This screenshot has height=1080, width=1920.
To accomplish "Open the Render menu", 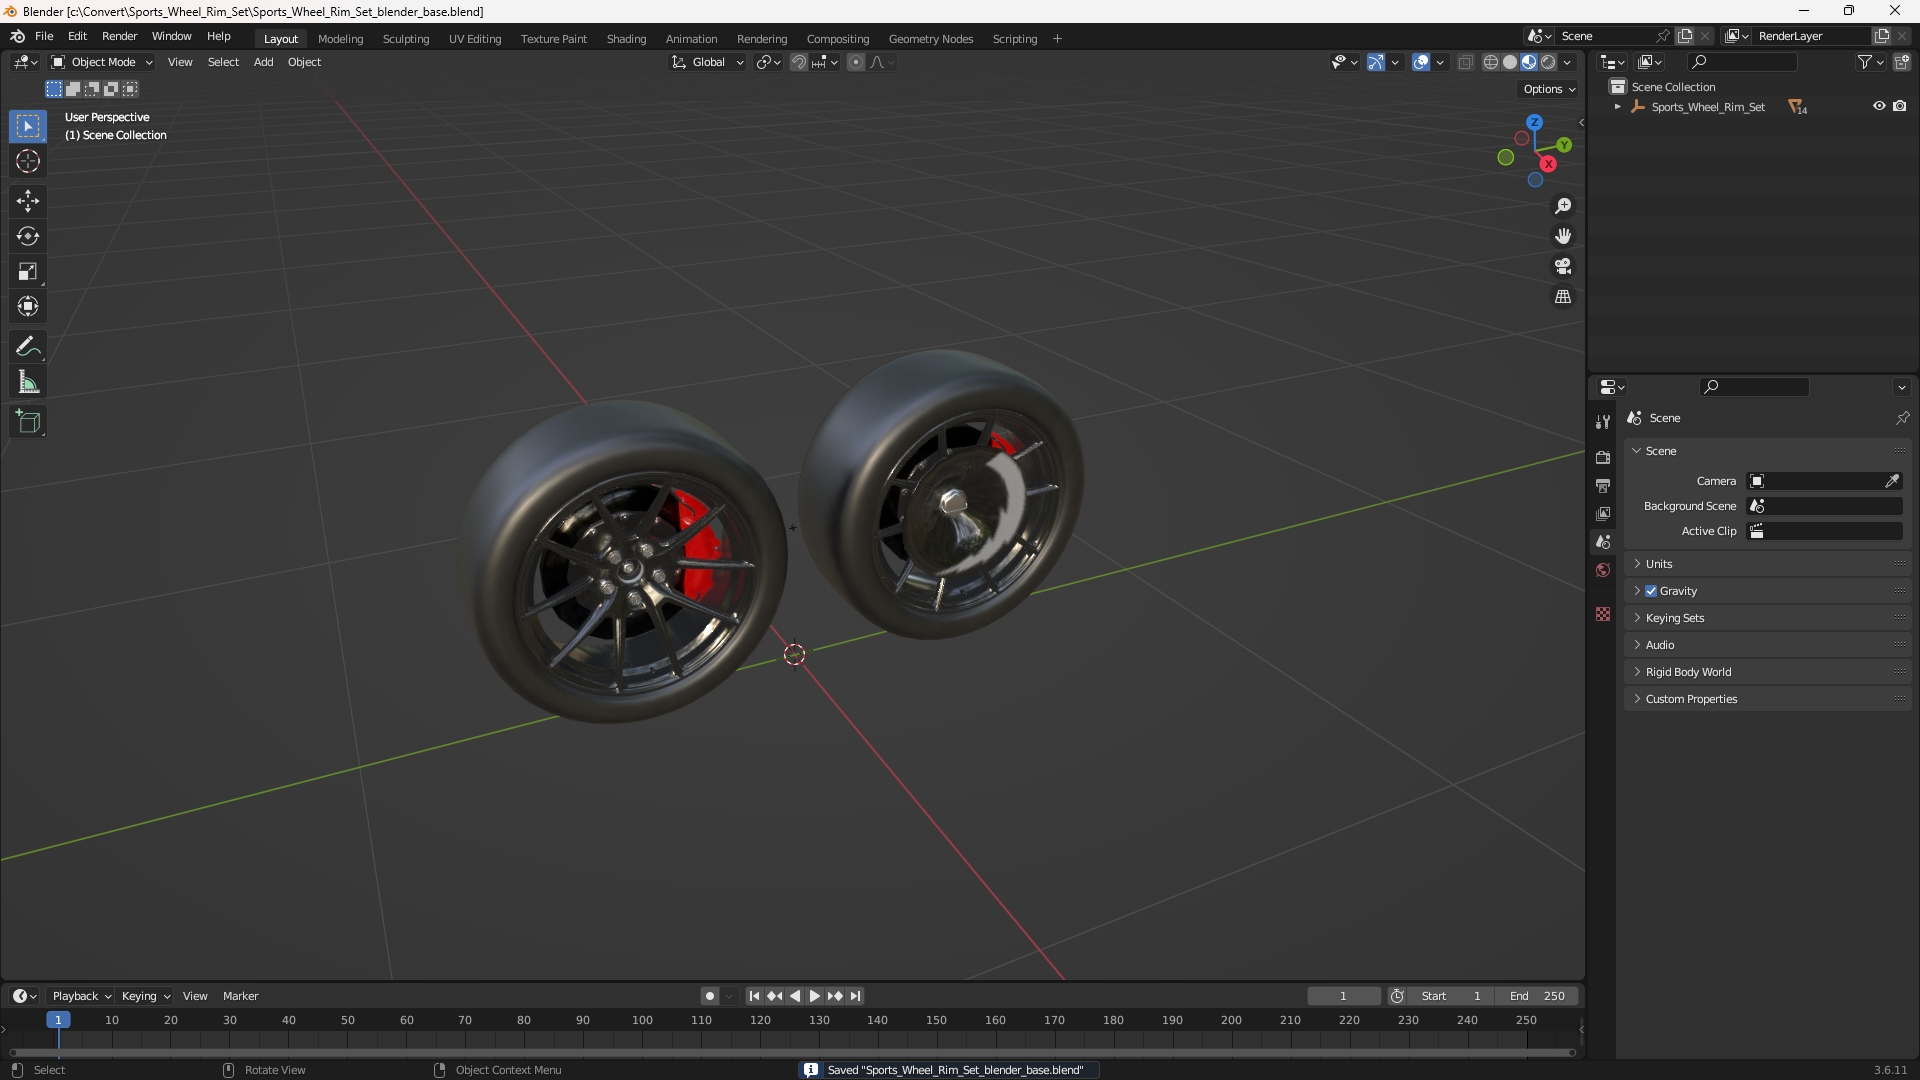I will 119,36.
